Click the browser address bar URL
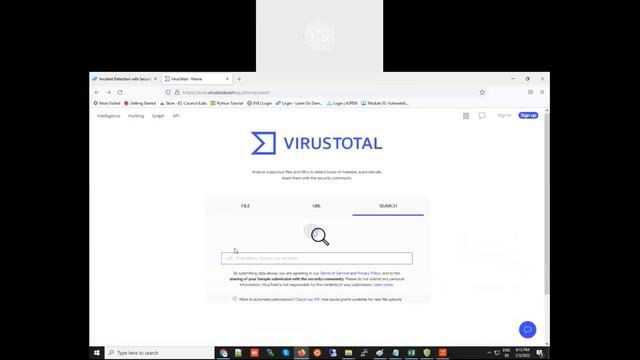The height and width of the screenshot is (360, 640). 227,93
